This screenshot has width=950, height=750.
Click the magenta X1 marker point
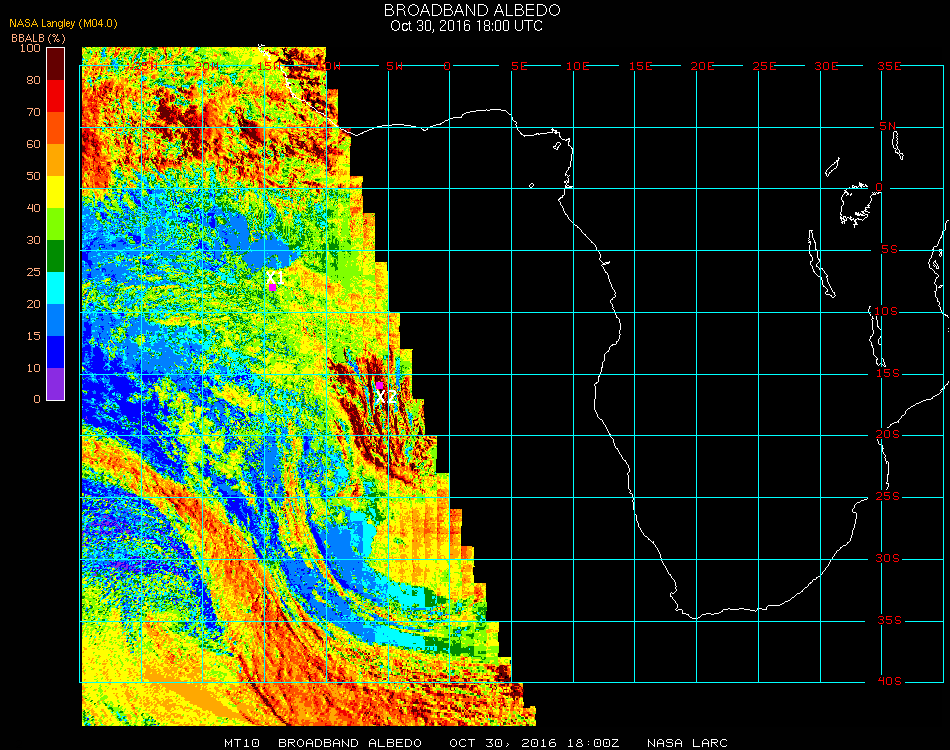click(273, 287)
